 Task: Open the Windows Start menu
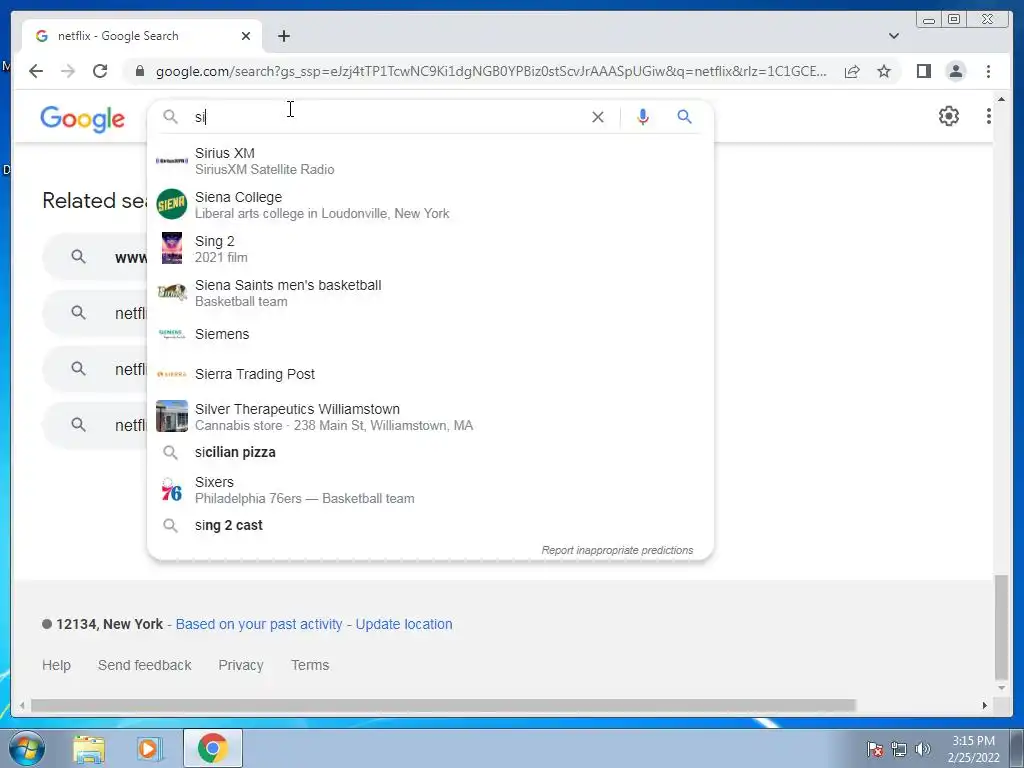pyautogui.click(x=26, y=748)
